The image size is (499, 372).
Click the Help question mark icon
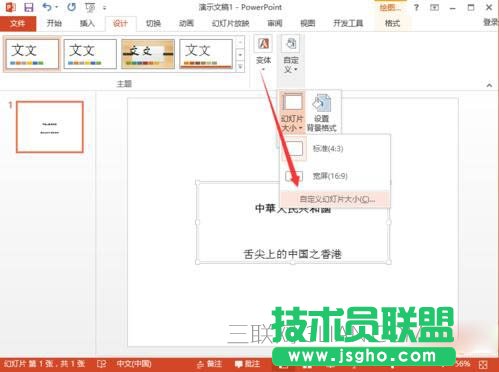416,7
